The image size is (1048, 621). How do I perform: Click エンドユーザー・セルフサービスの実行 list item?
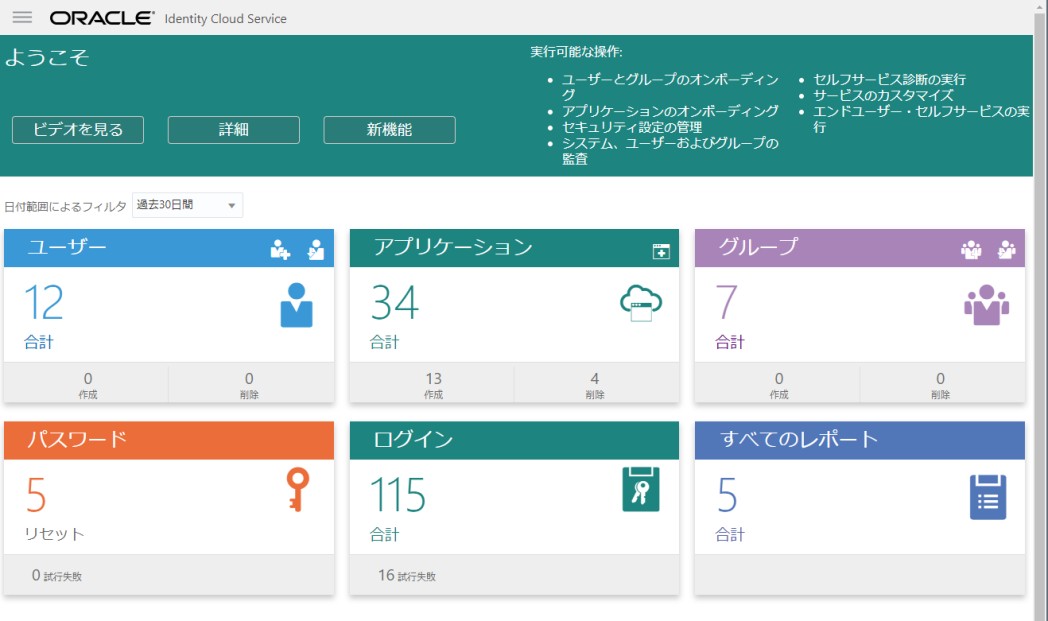921,119
